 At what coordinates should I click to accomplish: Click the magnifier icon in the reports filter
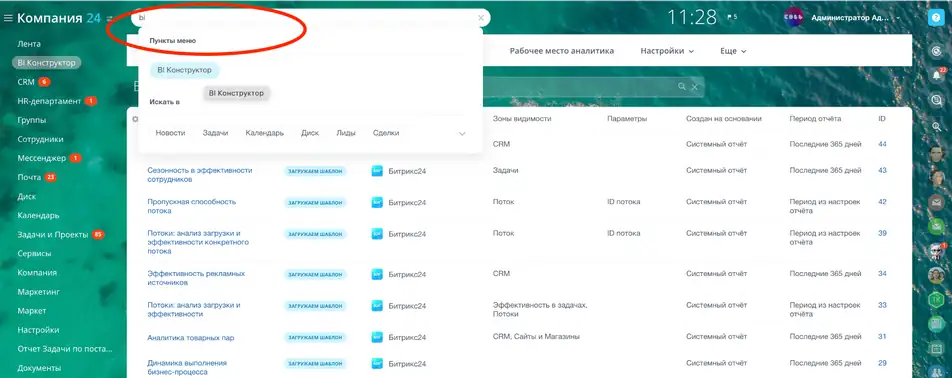click(682, 87)
